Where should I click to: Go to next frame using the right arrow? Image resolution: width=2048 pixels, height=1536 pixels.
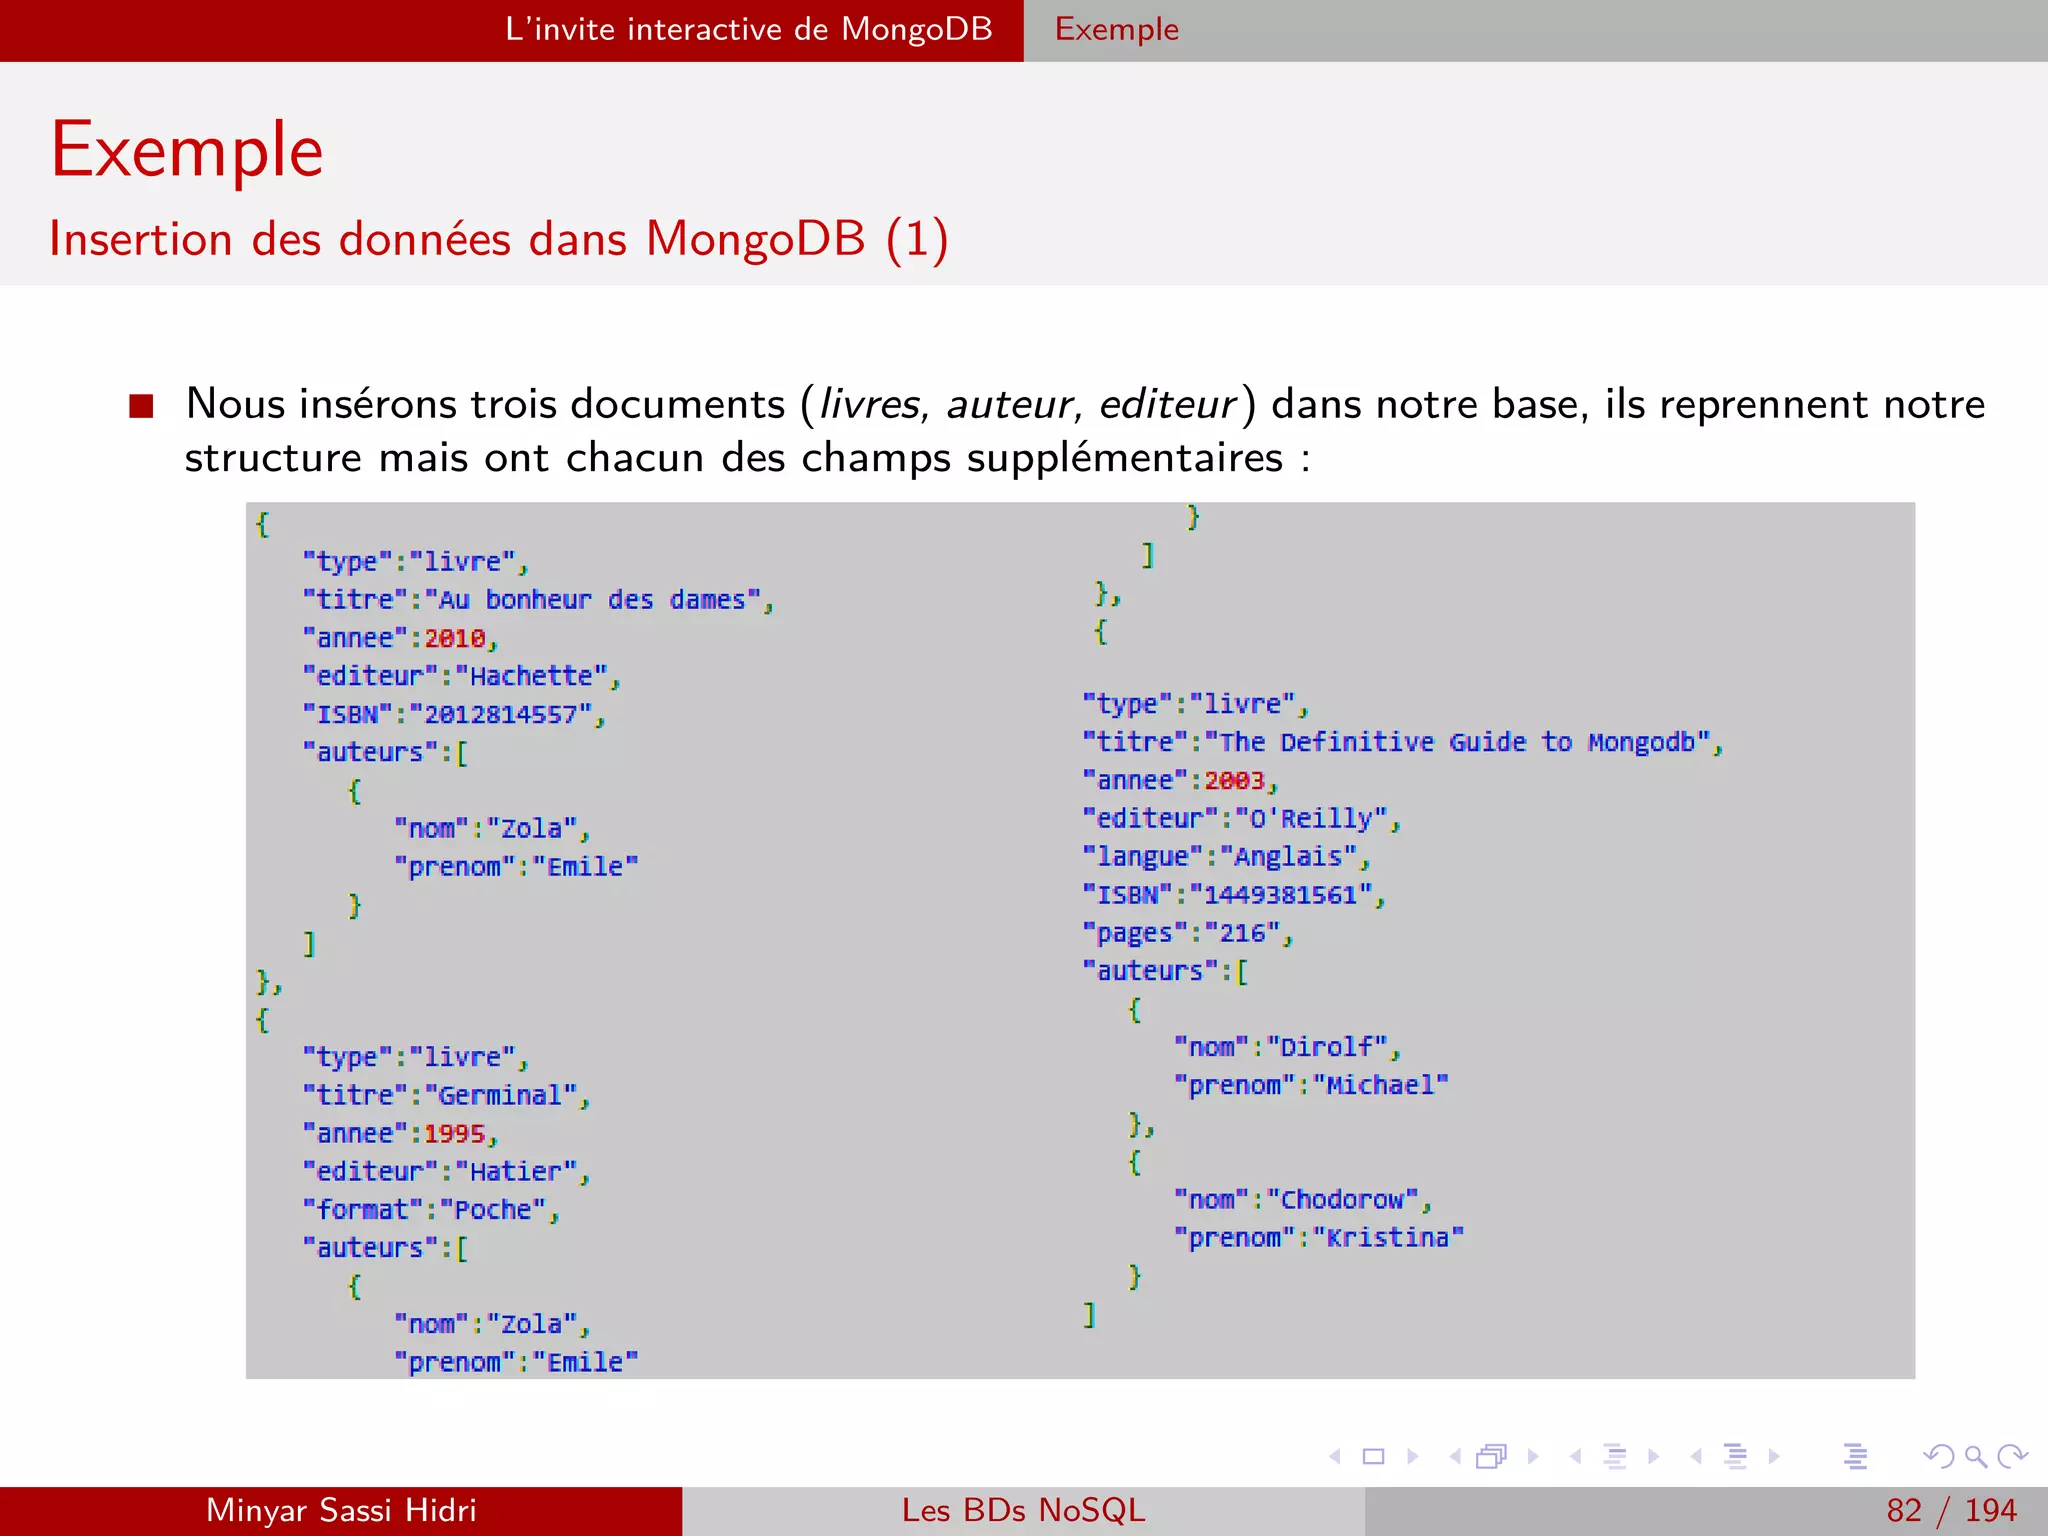point(1533,1456)
